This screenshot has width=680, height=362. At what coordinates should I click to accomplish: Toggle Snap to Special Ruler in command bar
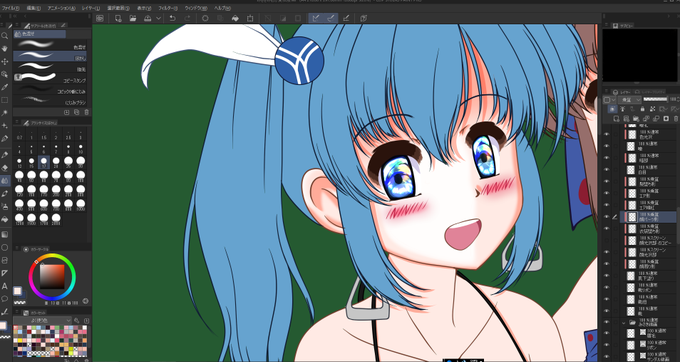point(330,18)
